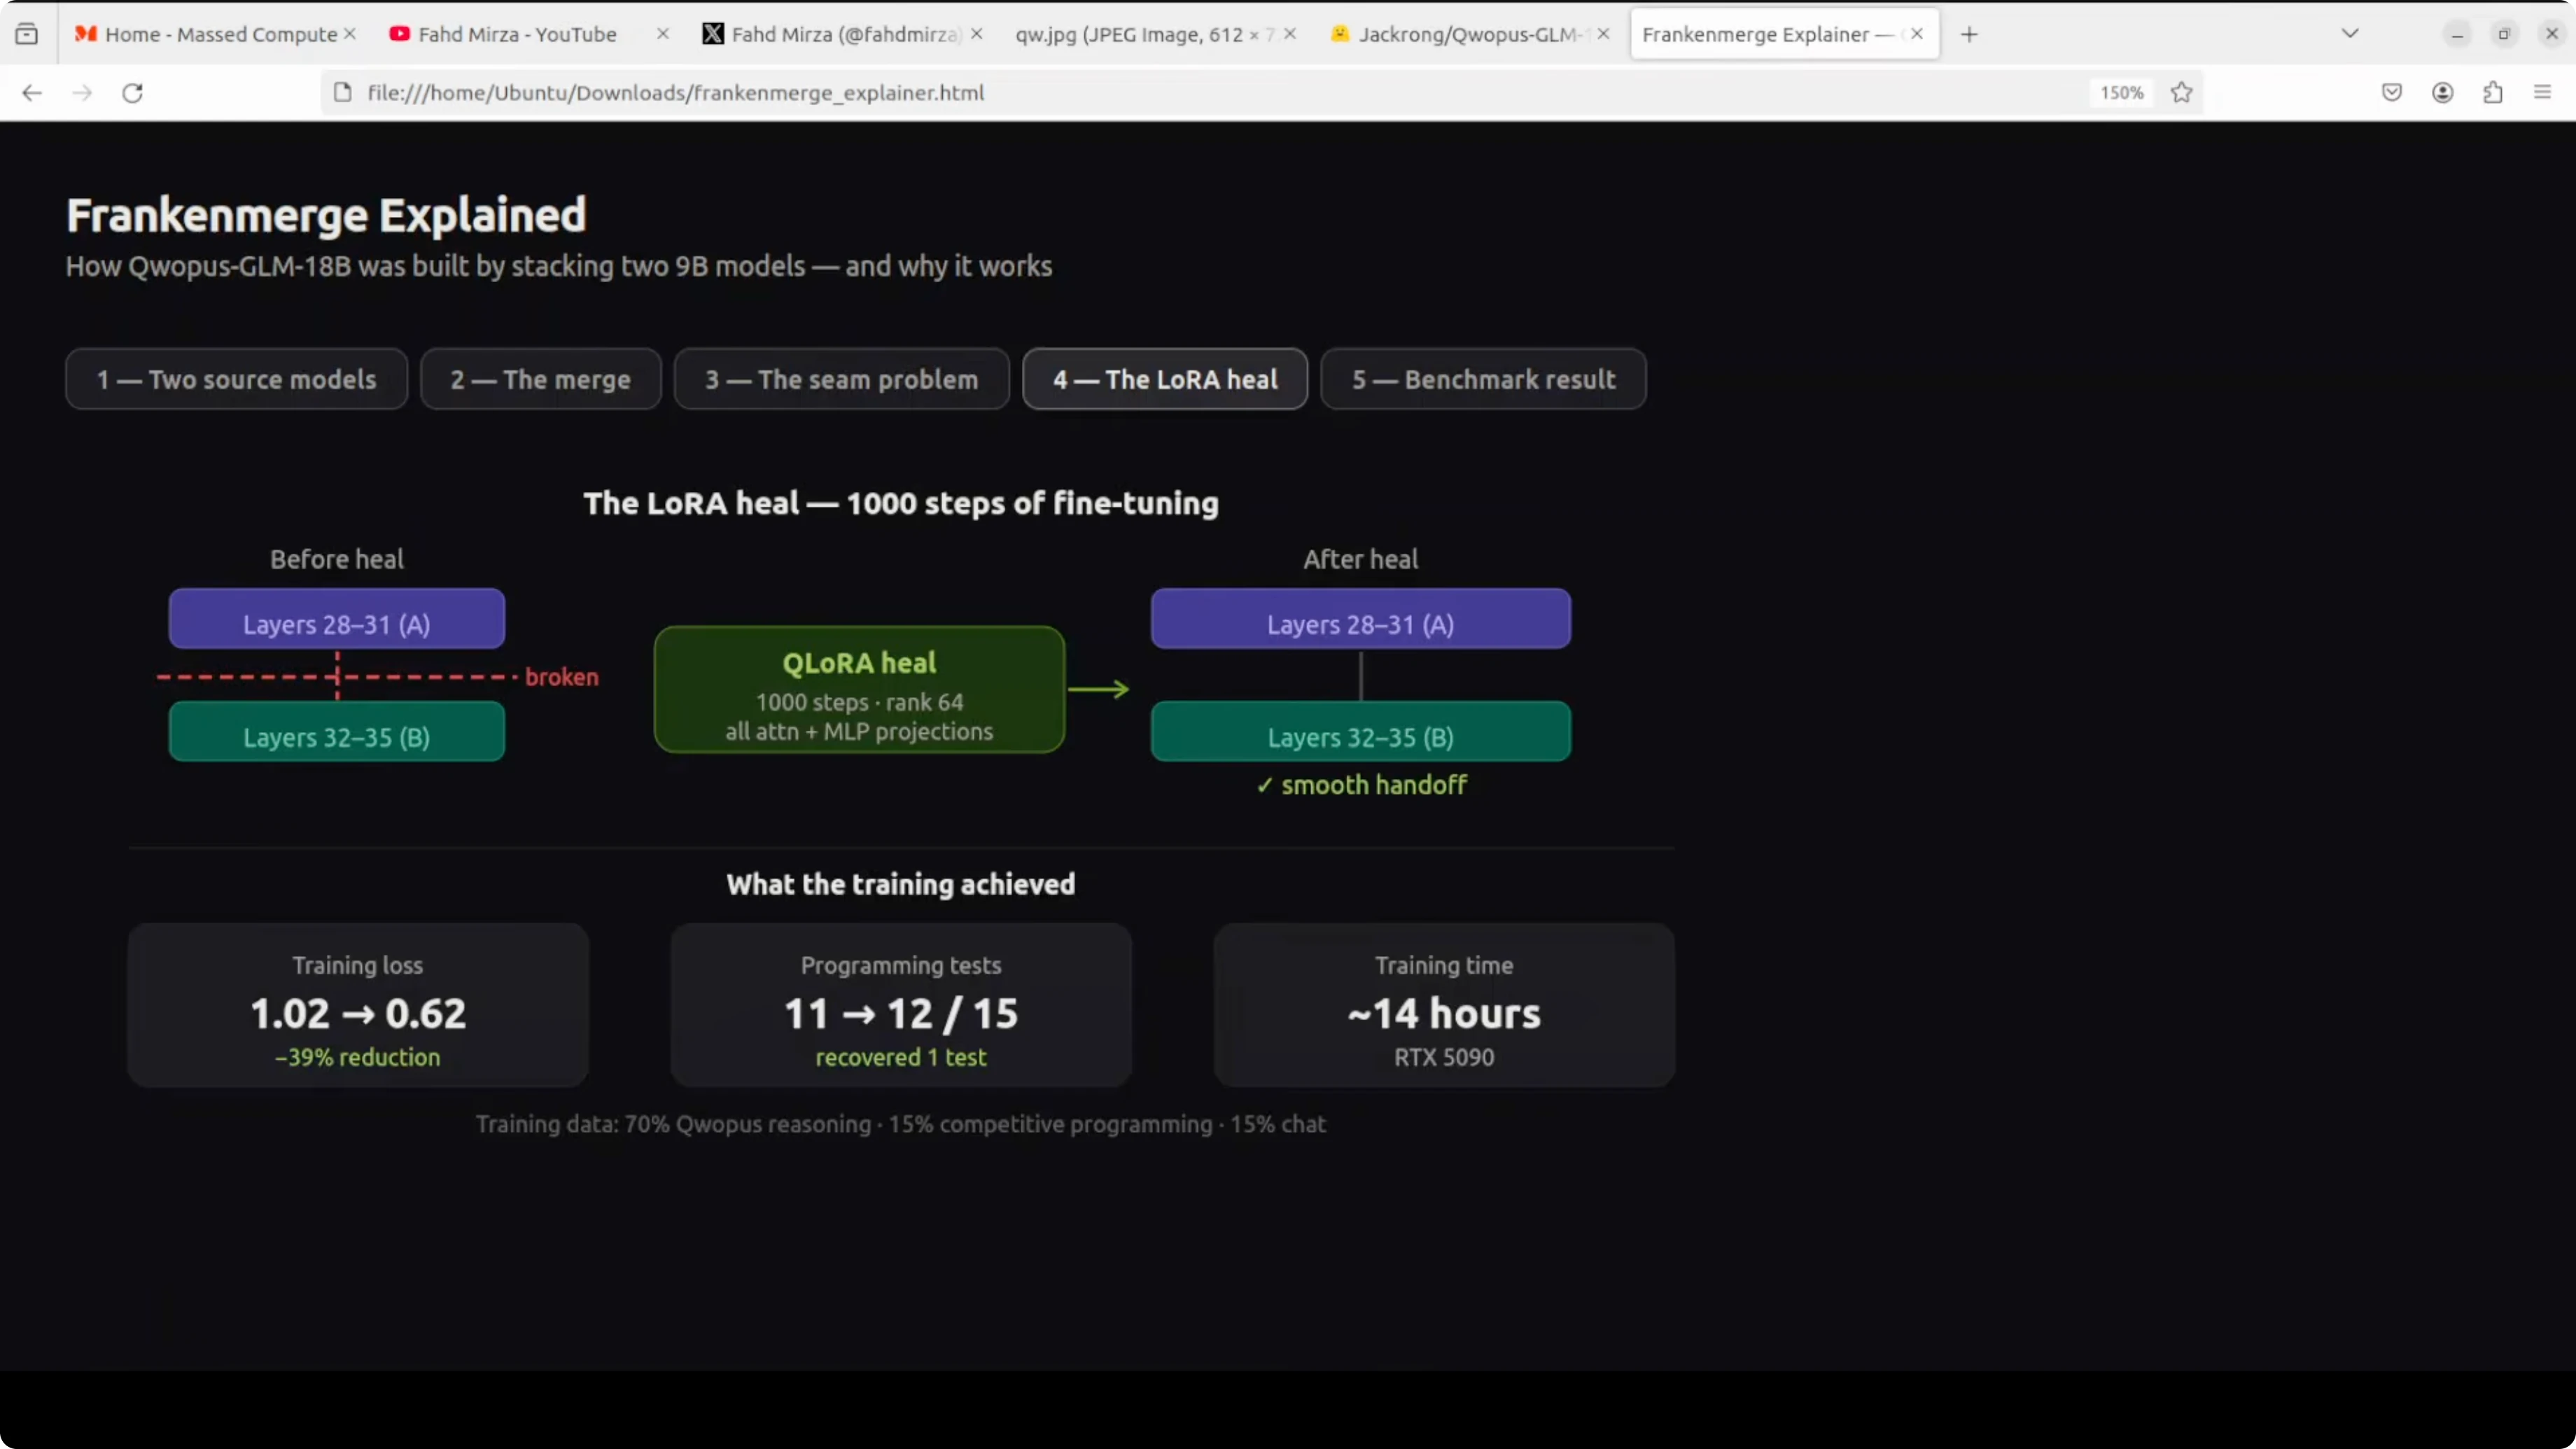The width and height of the screenshot is (2576, 1449).
Task: Click the URL address bar
Action: pyautogui.click(x=1200, y=93)
